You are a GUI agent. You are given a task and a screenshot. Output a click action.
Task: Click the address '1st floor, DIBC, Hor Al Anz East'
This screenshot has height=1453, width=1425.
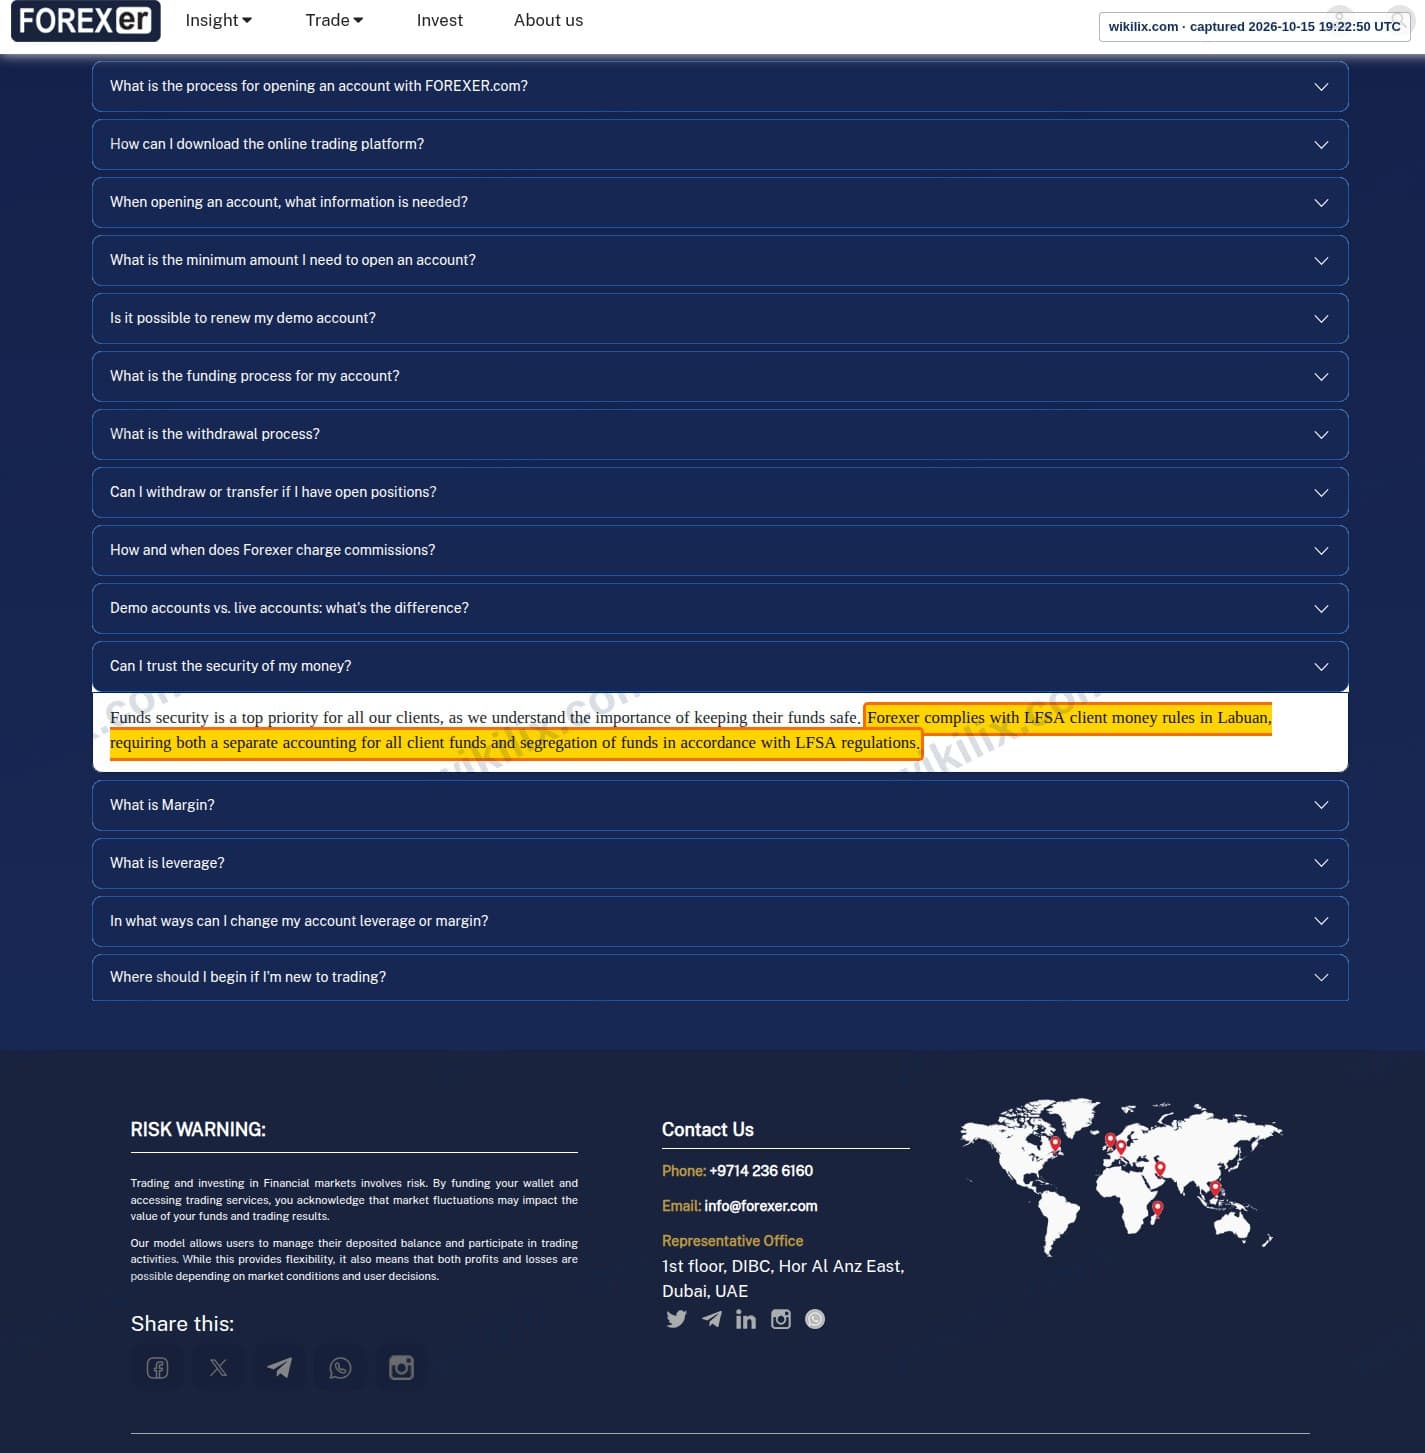(783, 1266)
